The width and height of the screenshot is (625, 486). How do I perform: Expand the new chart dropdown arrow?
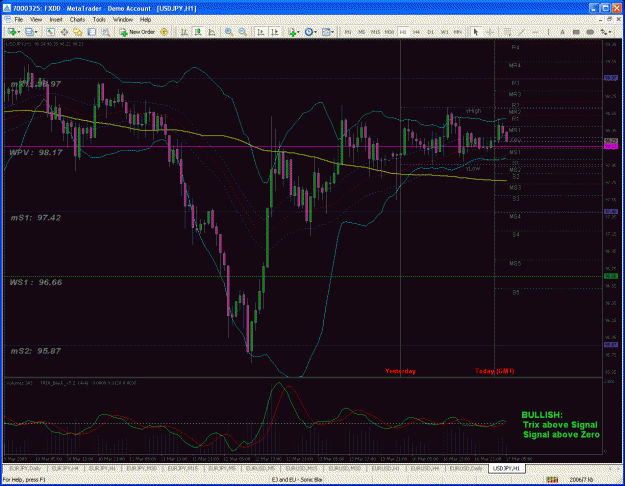pyautogui.click(x=19, y=32)
